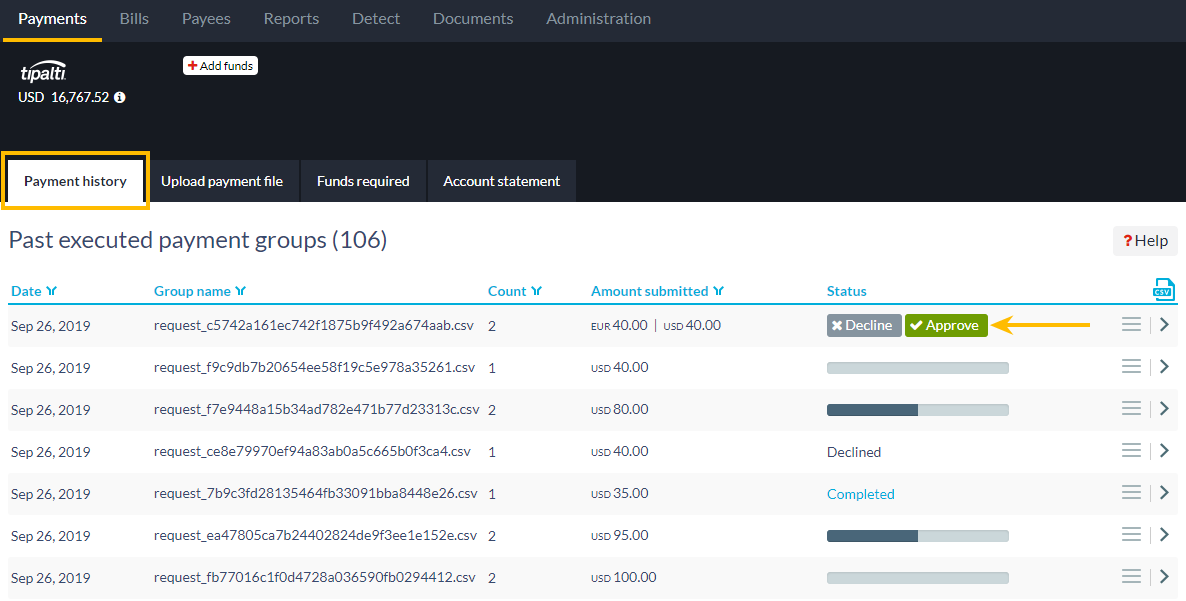
Task: Click the filter icon next to Group name
Action: click(241, 292)
